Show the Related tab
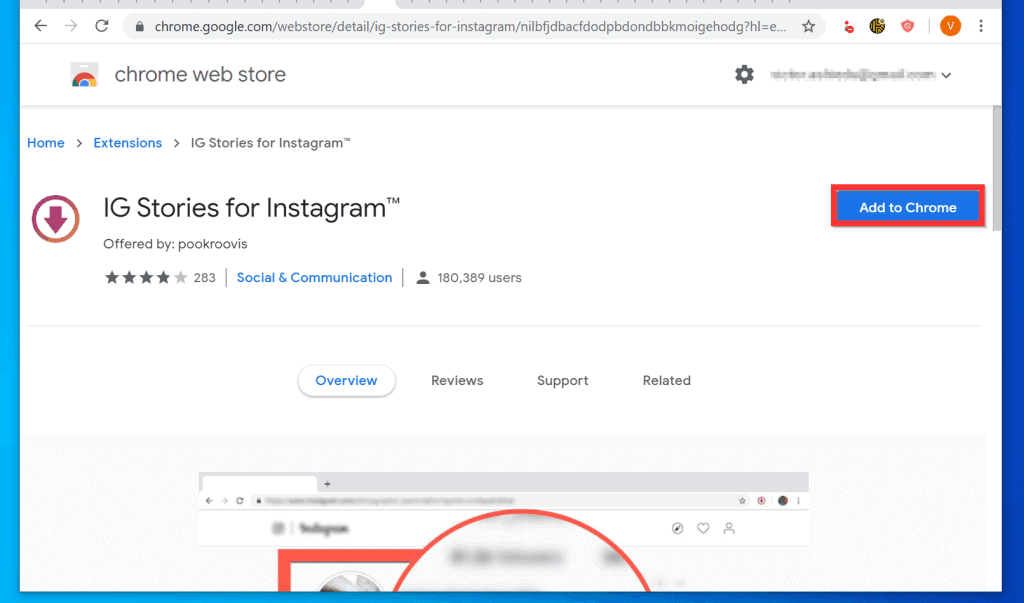 click(666, 381)
